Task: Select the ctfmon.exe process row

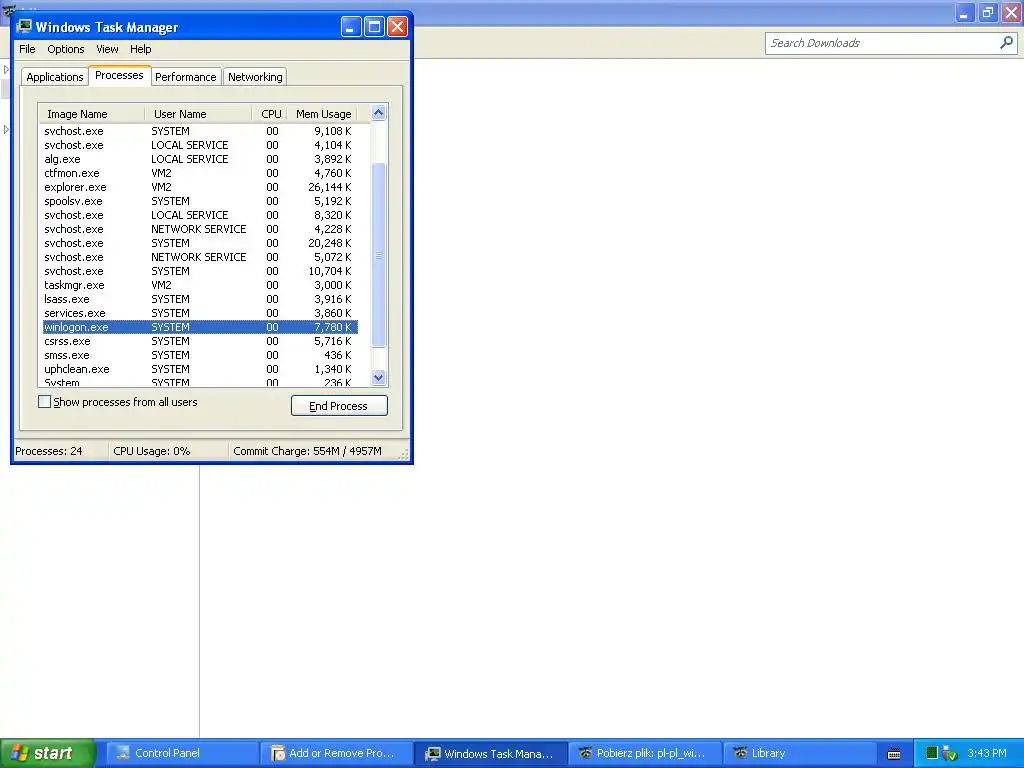Action: (x=200, y=173)
